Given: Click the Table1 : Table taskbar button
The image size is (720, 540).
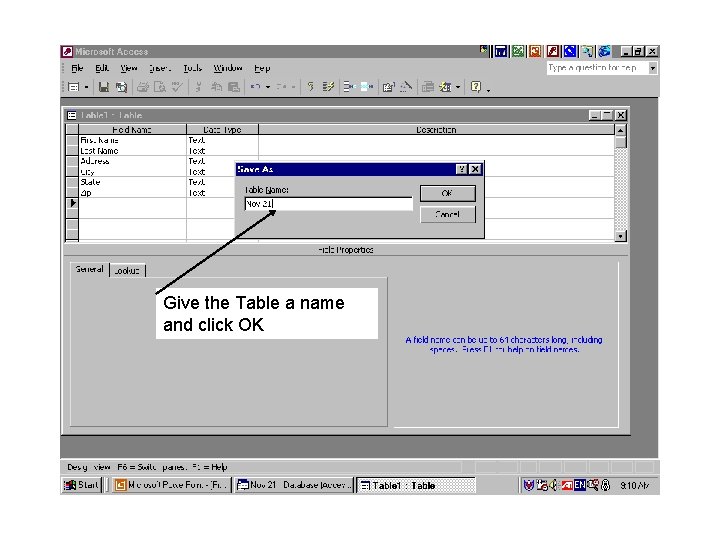Looking at the screenshot, I should [x=416, y=485].
